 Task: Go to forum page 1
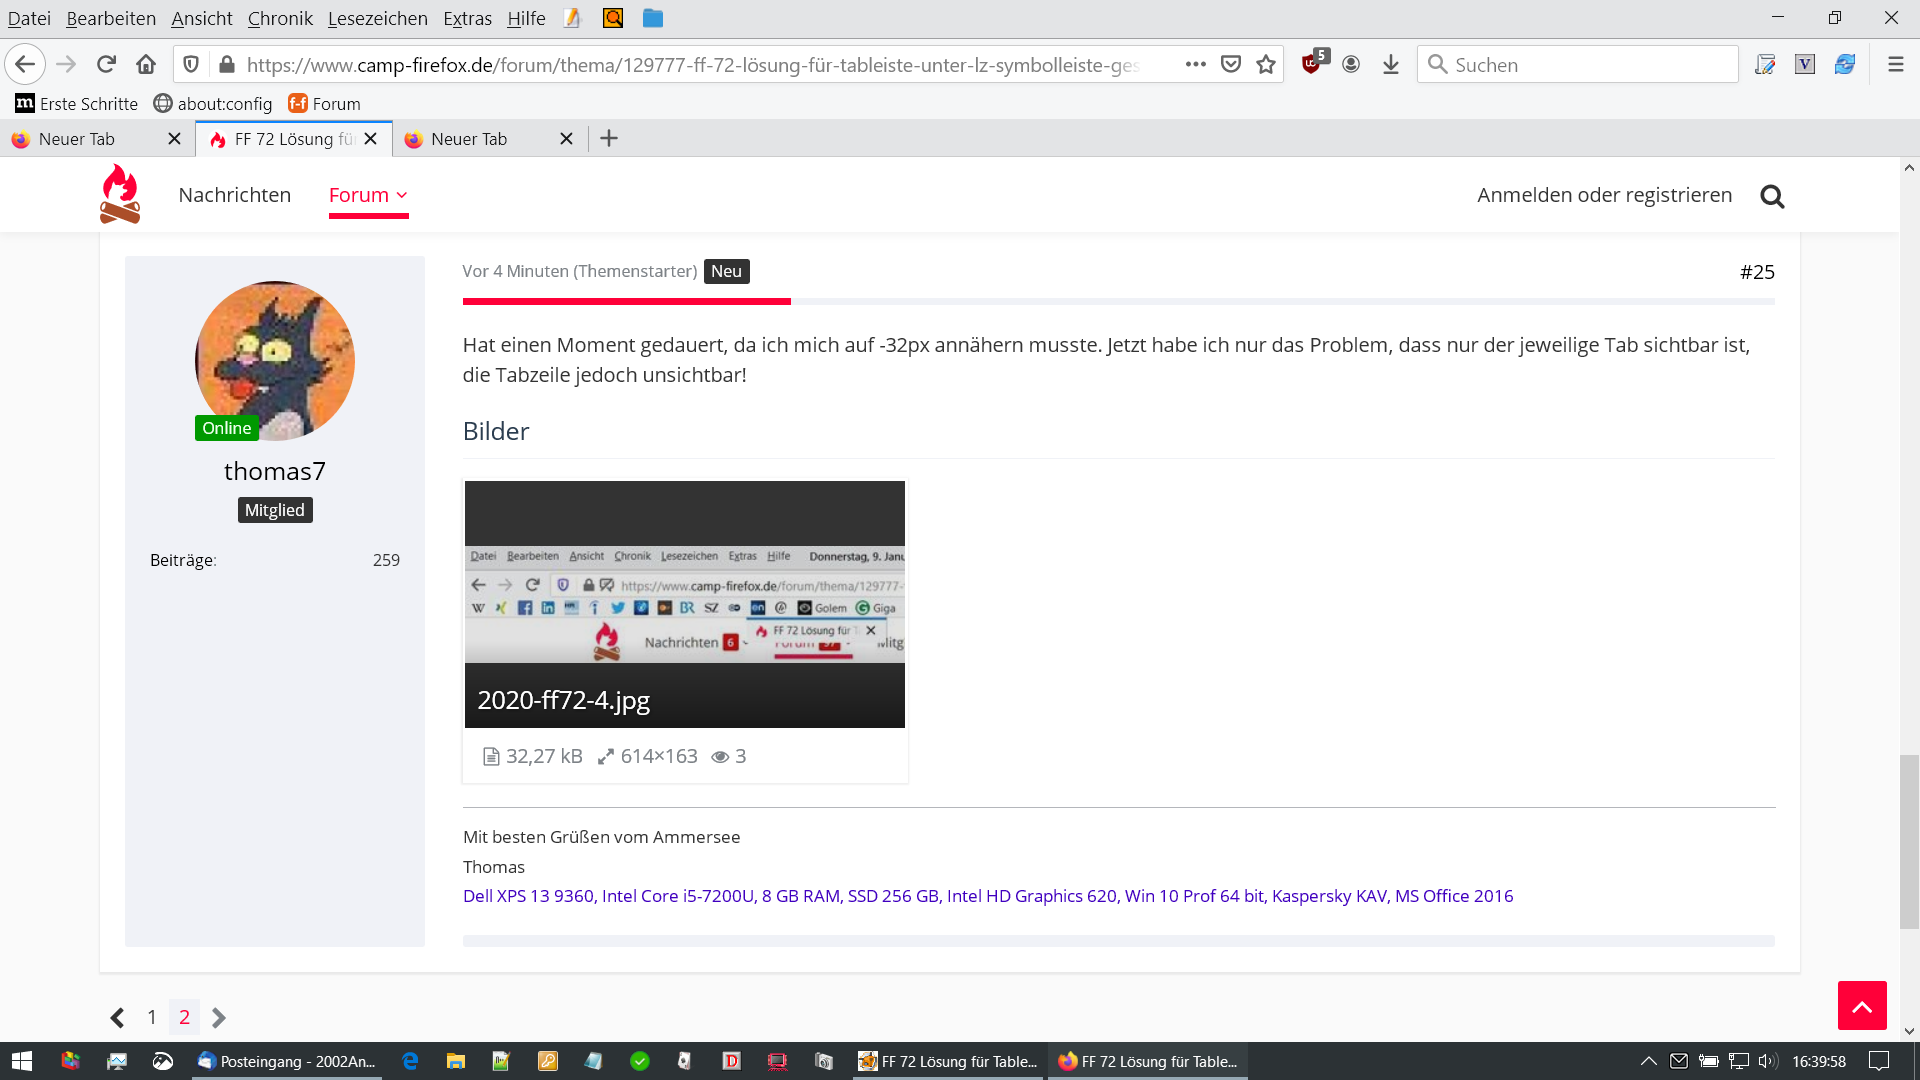point(152,1017)
